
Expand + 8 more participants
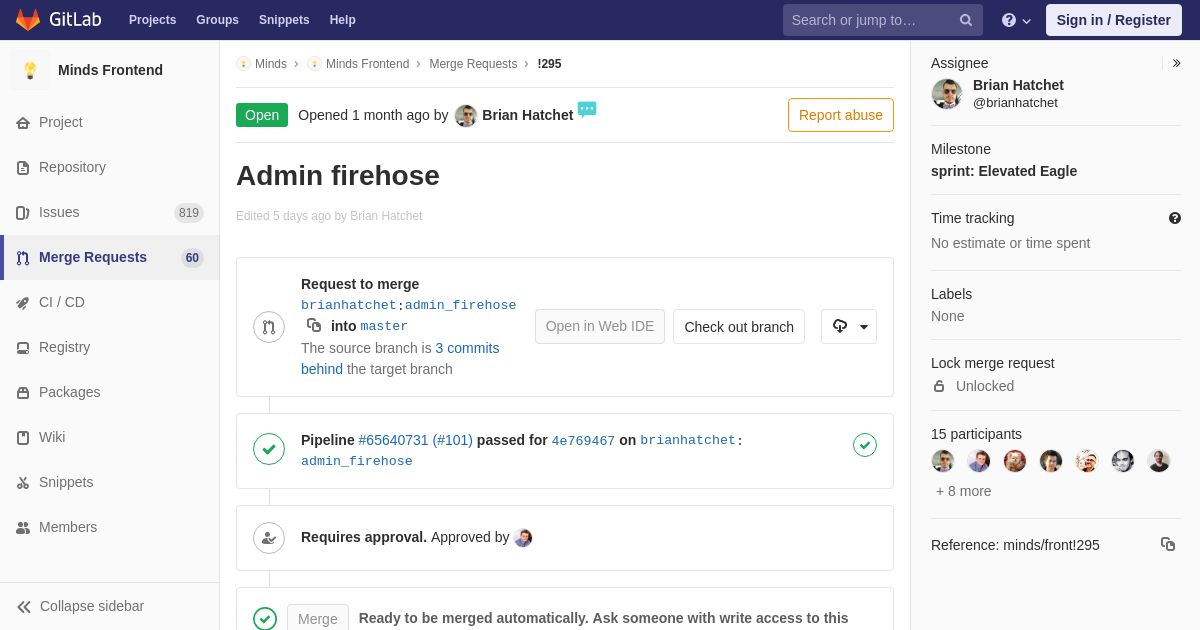964,491
